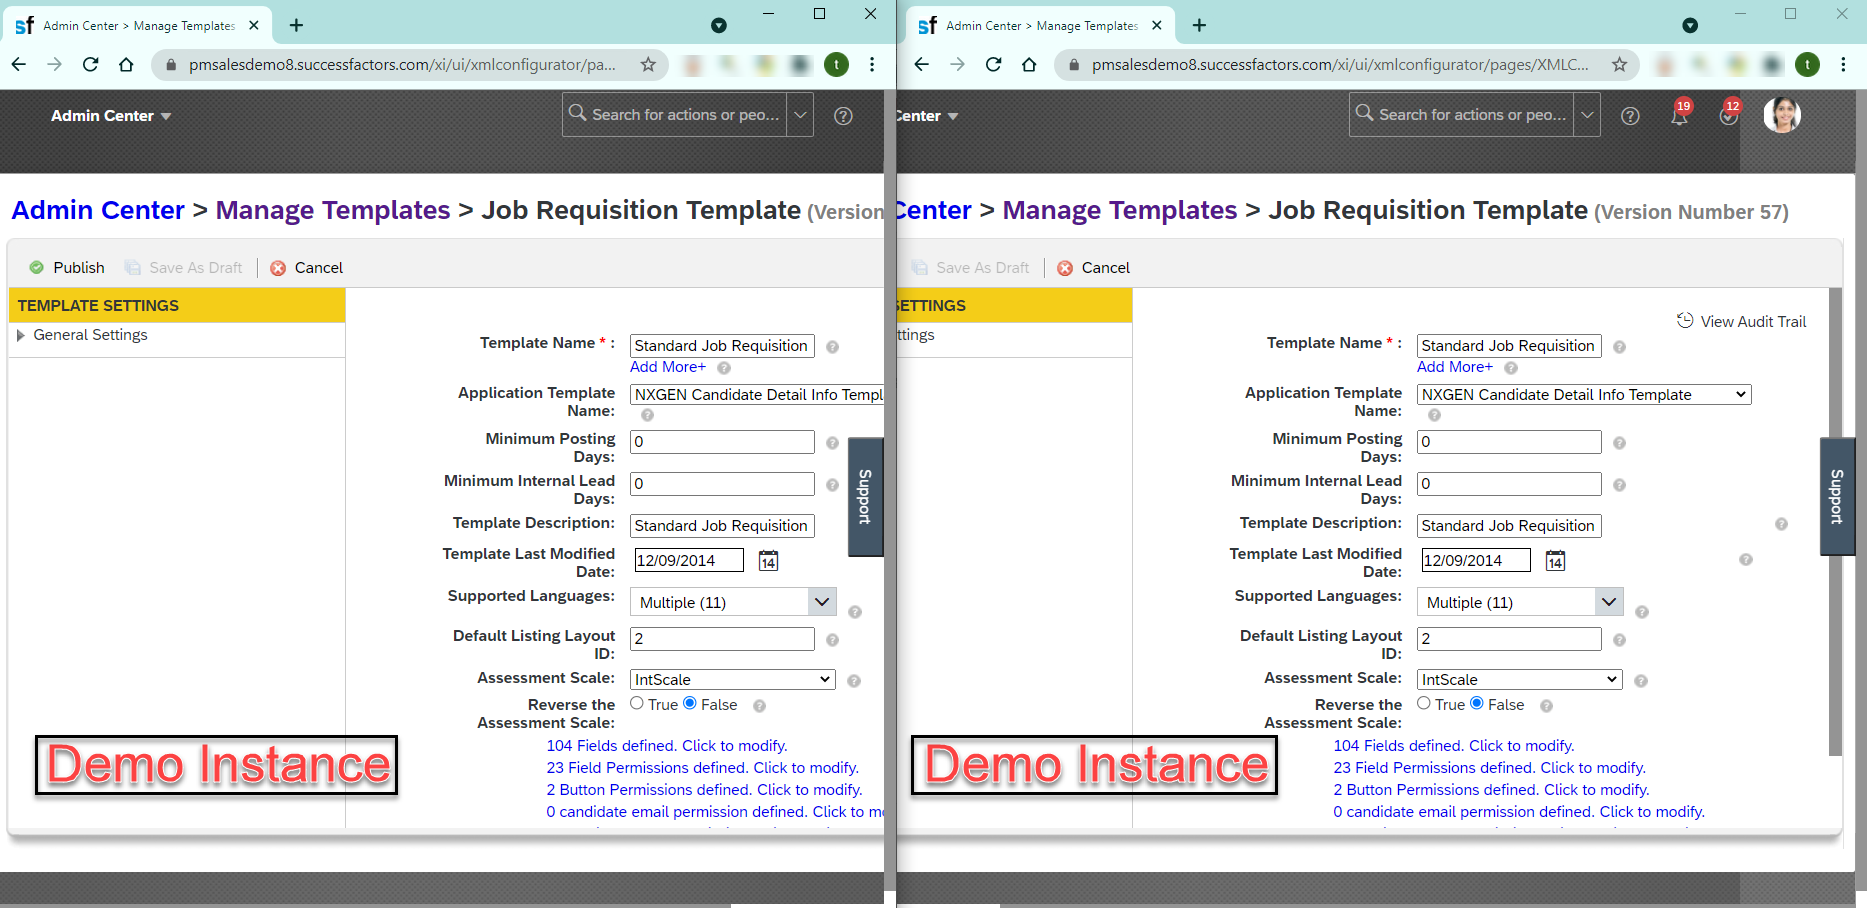This screenshot has width=1867, height=908.
Task: Click Template Name input in left window
Action: tap(722, 346)
